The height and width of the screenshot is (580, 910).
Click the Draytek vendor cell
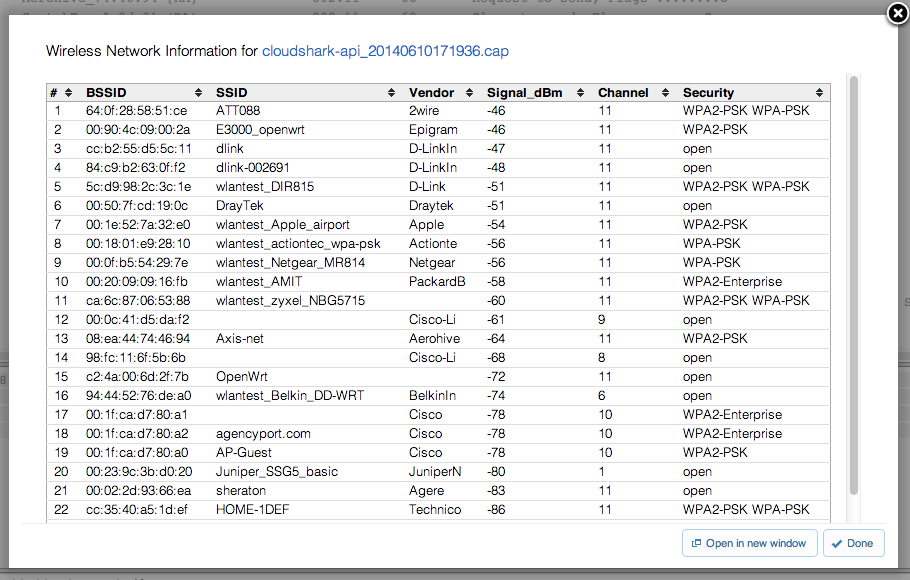pos(431,206)
